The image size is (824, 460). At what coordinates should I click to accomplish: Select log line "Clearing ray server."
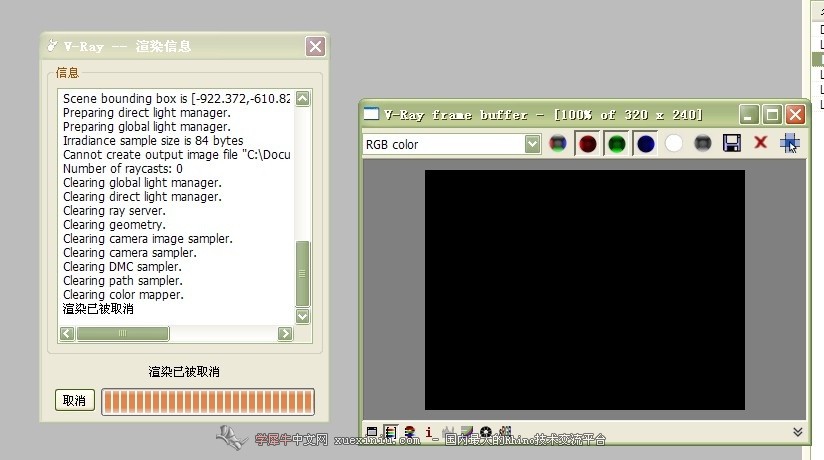click(x=114, y=211)
